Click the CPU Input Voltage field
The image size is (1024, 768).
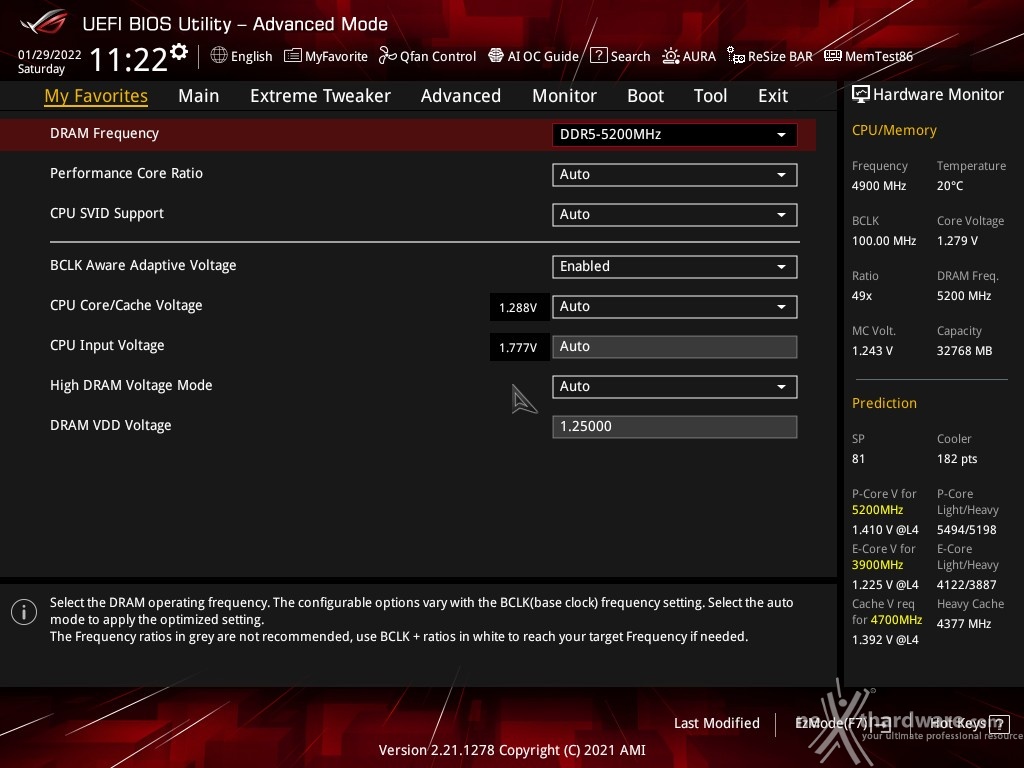(675, 347)
